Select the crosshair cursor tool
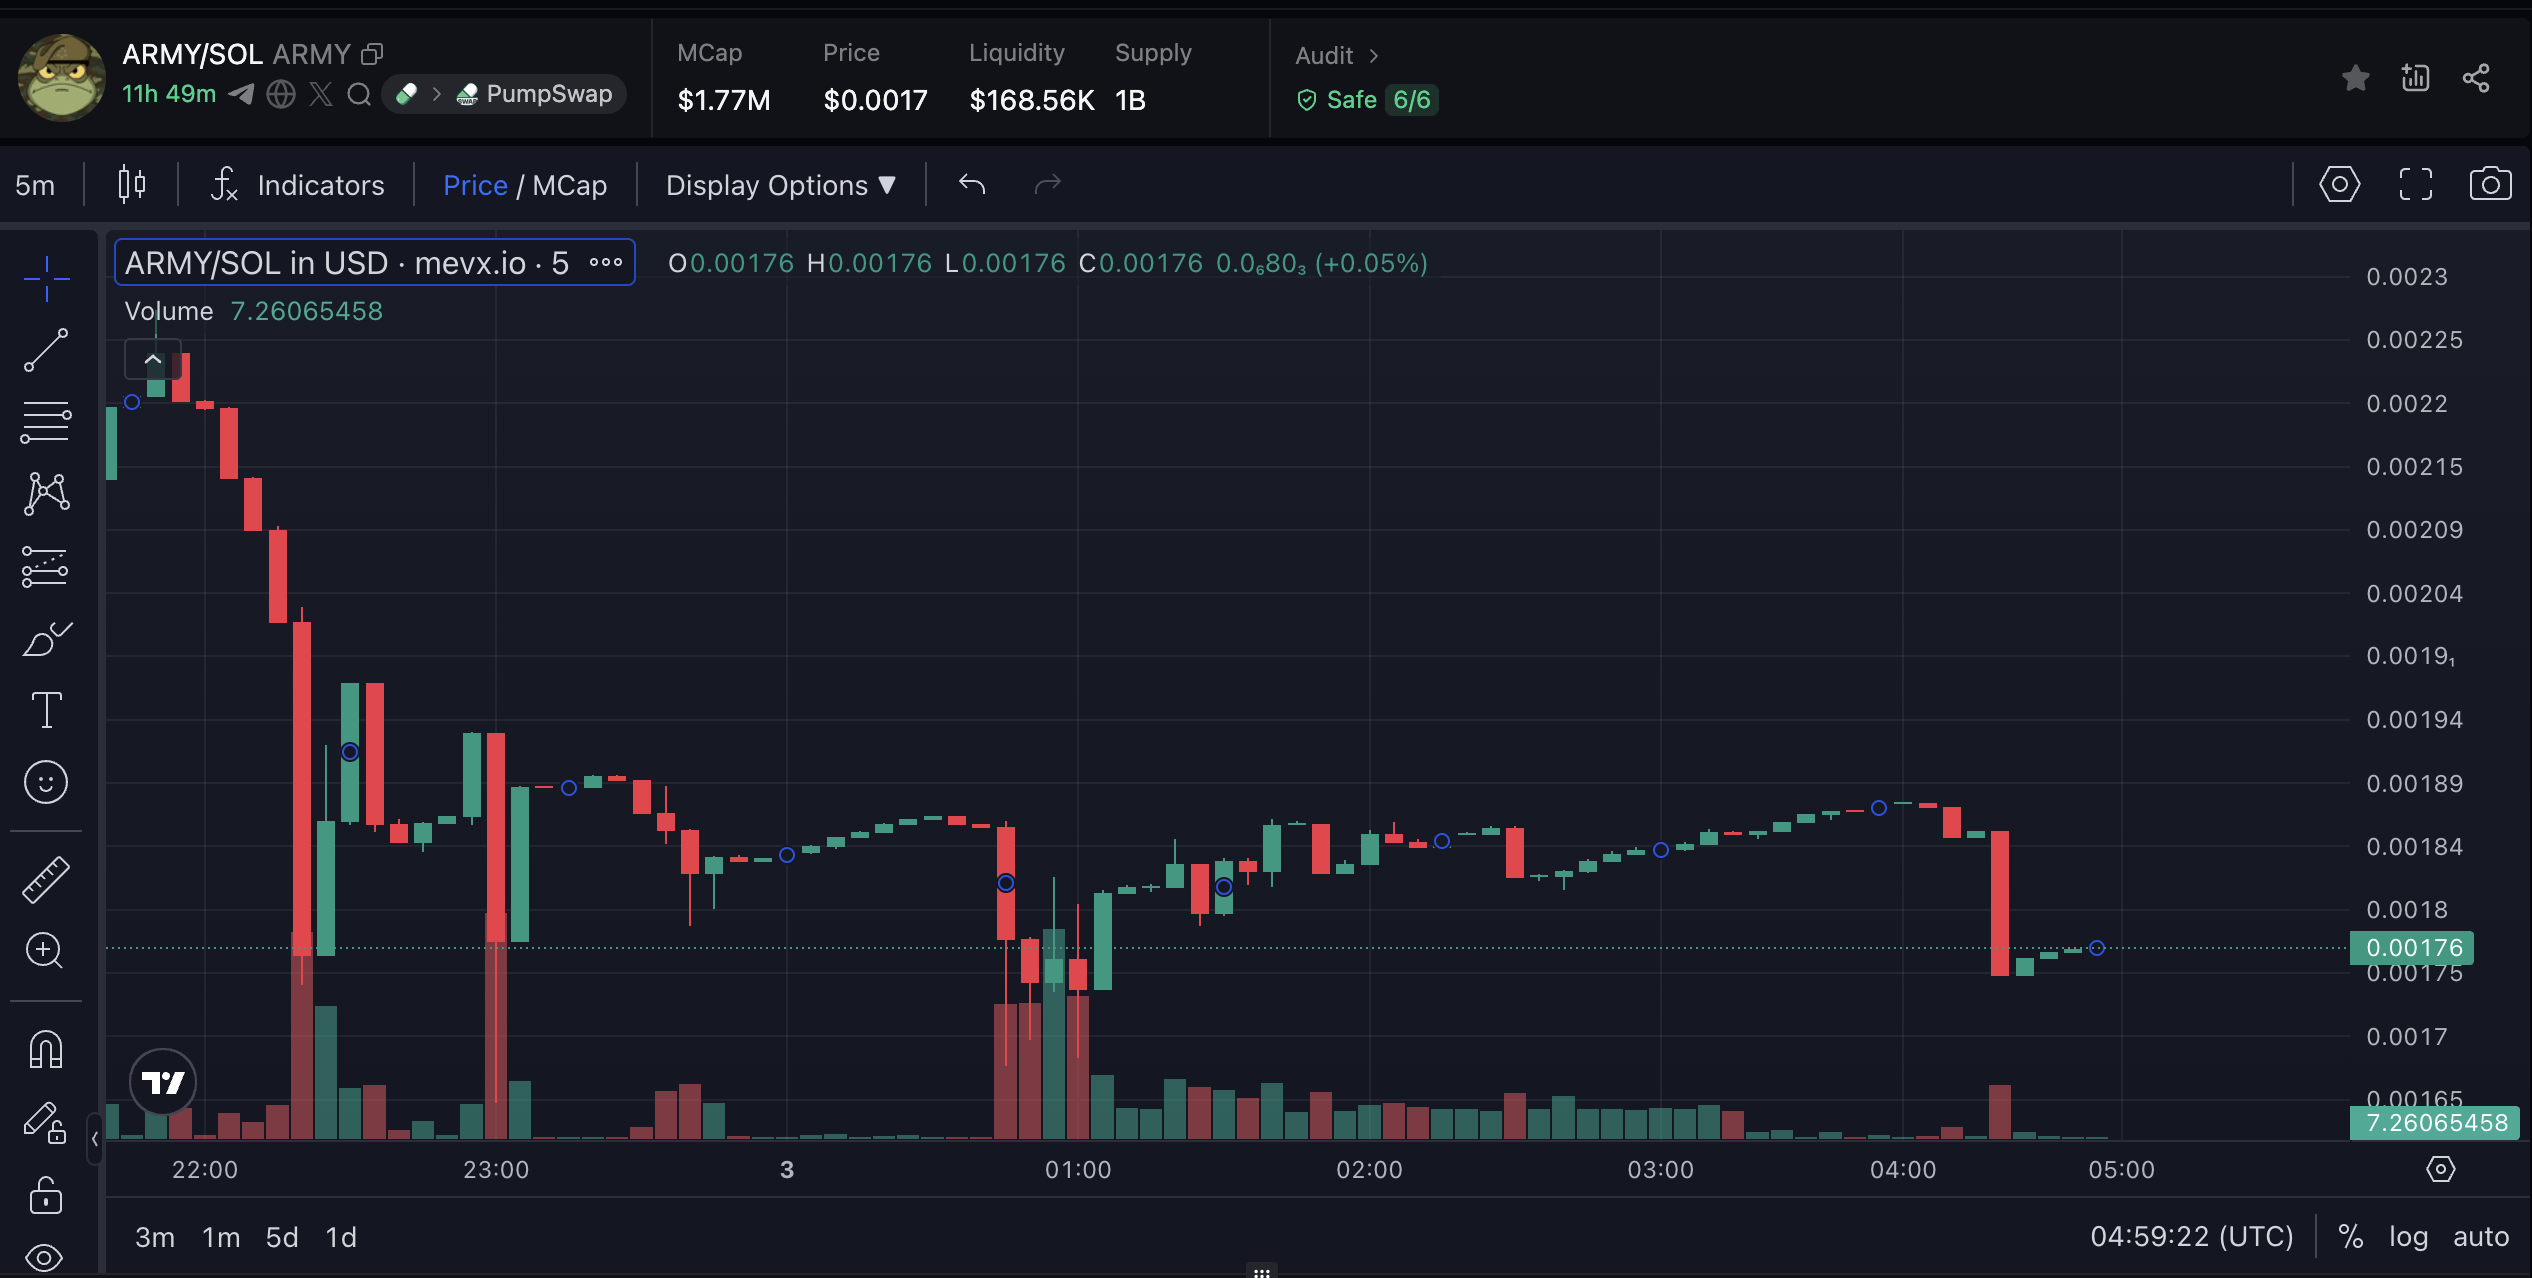This screenshot has width=2532, height=1278. click(x=46, y=278)
